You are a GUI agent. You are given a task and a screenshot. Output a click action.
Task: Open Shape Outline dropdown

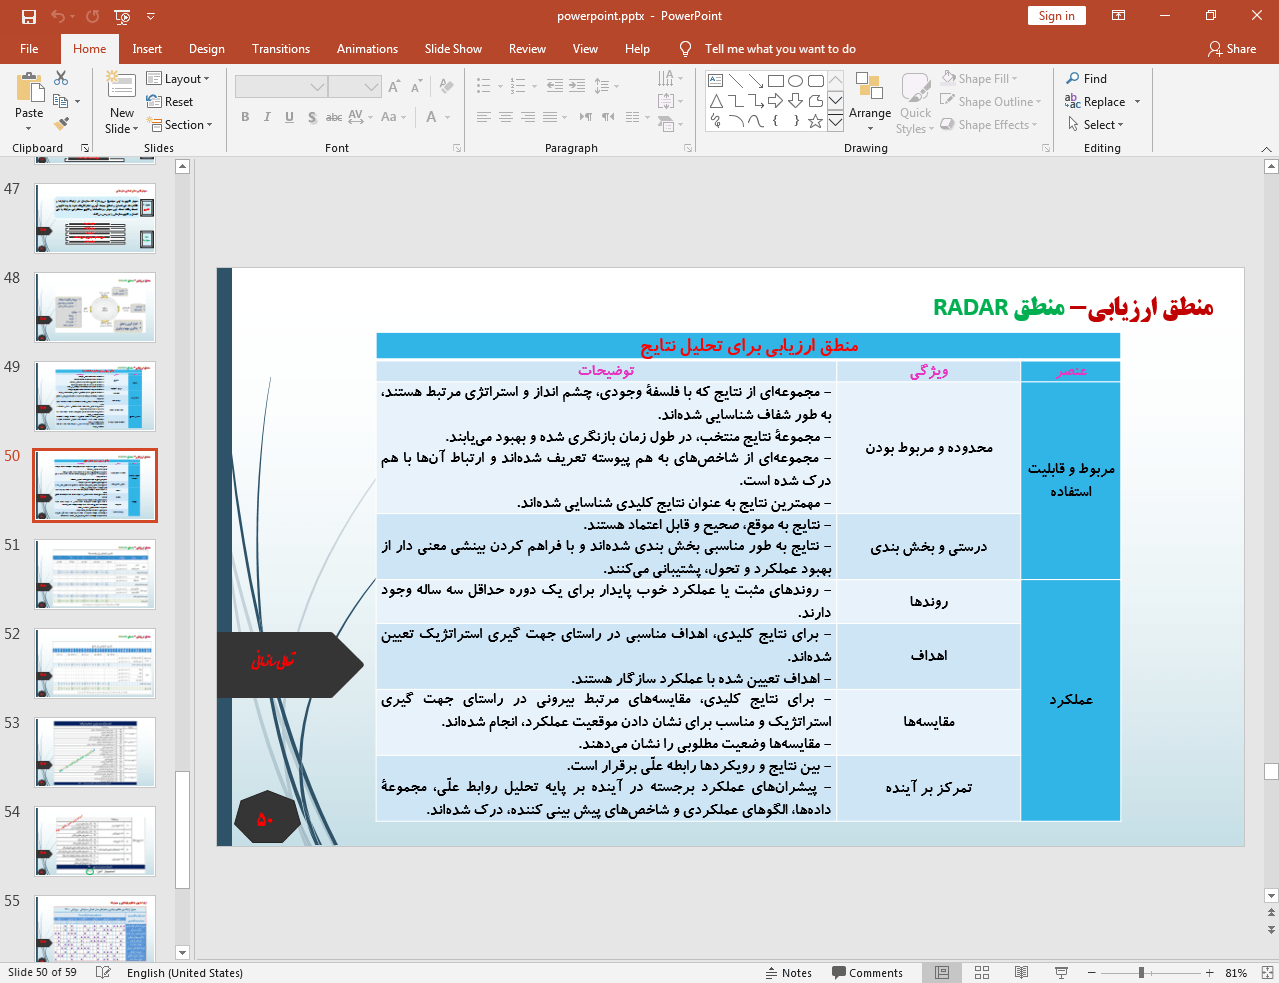[990, 101]
